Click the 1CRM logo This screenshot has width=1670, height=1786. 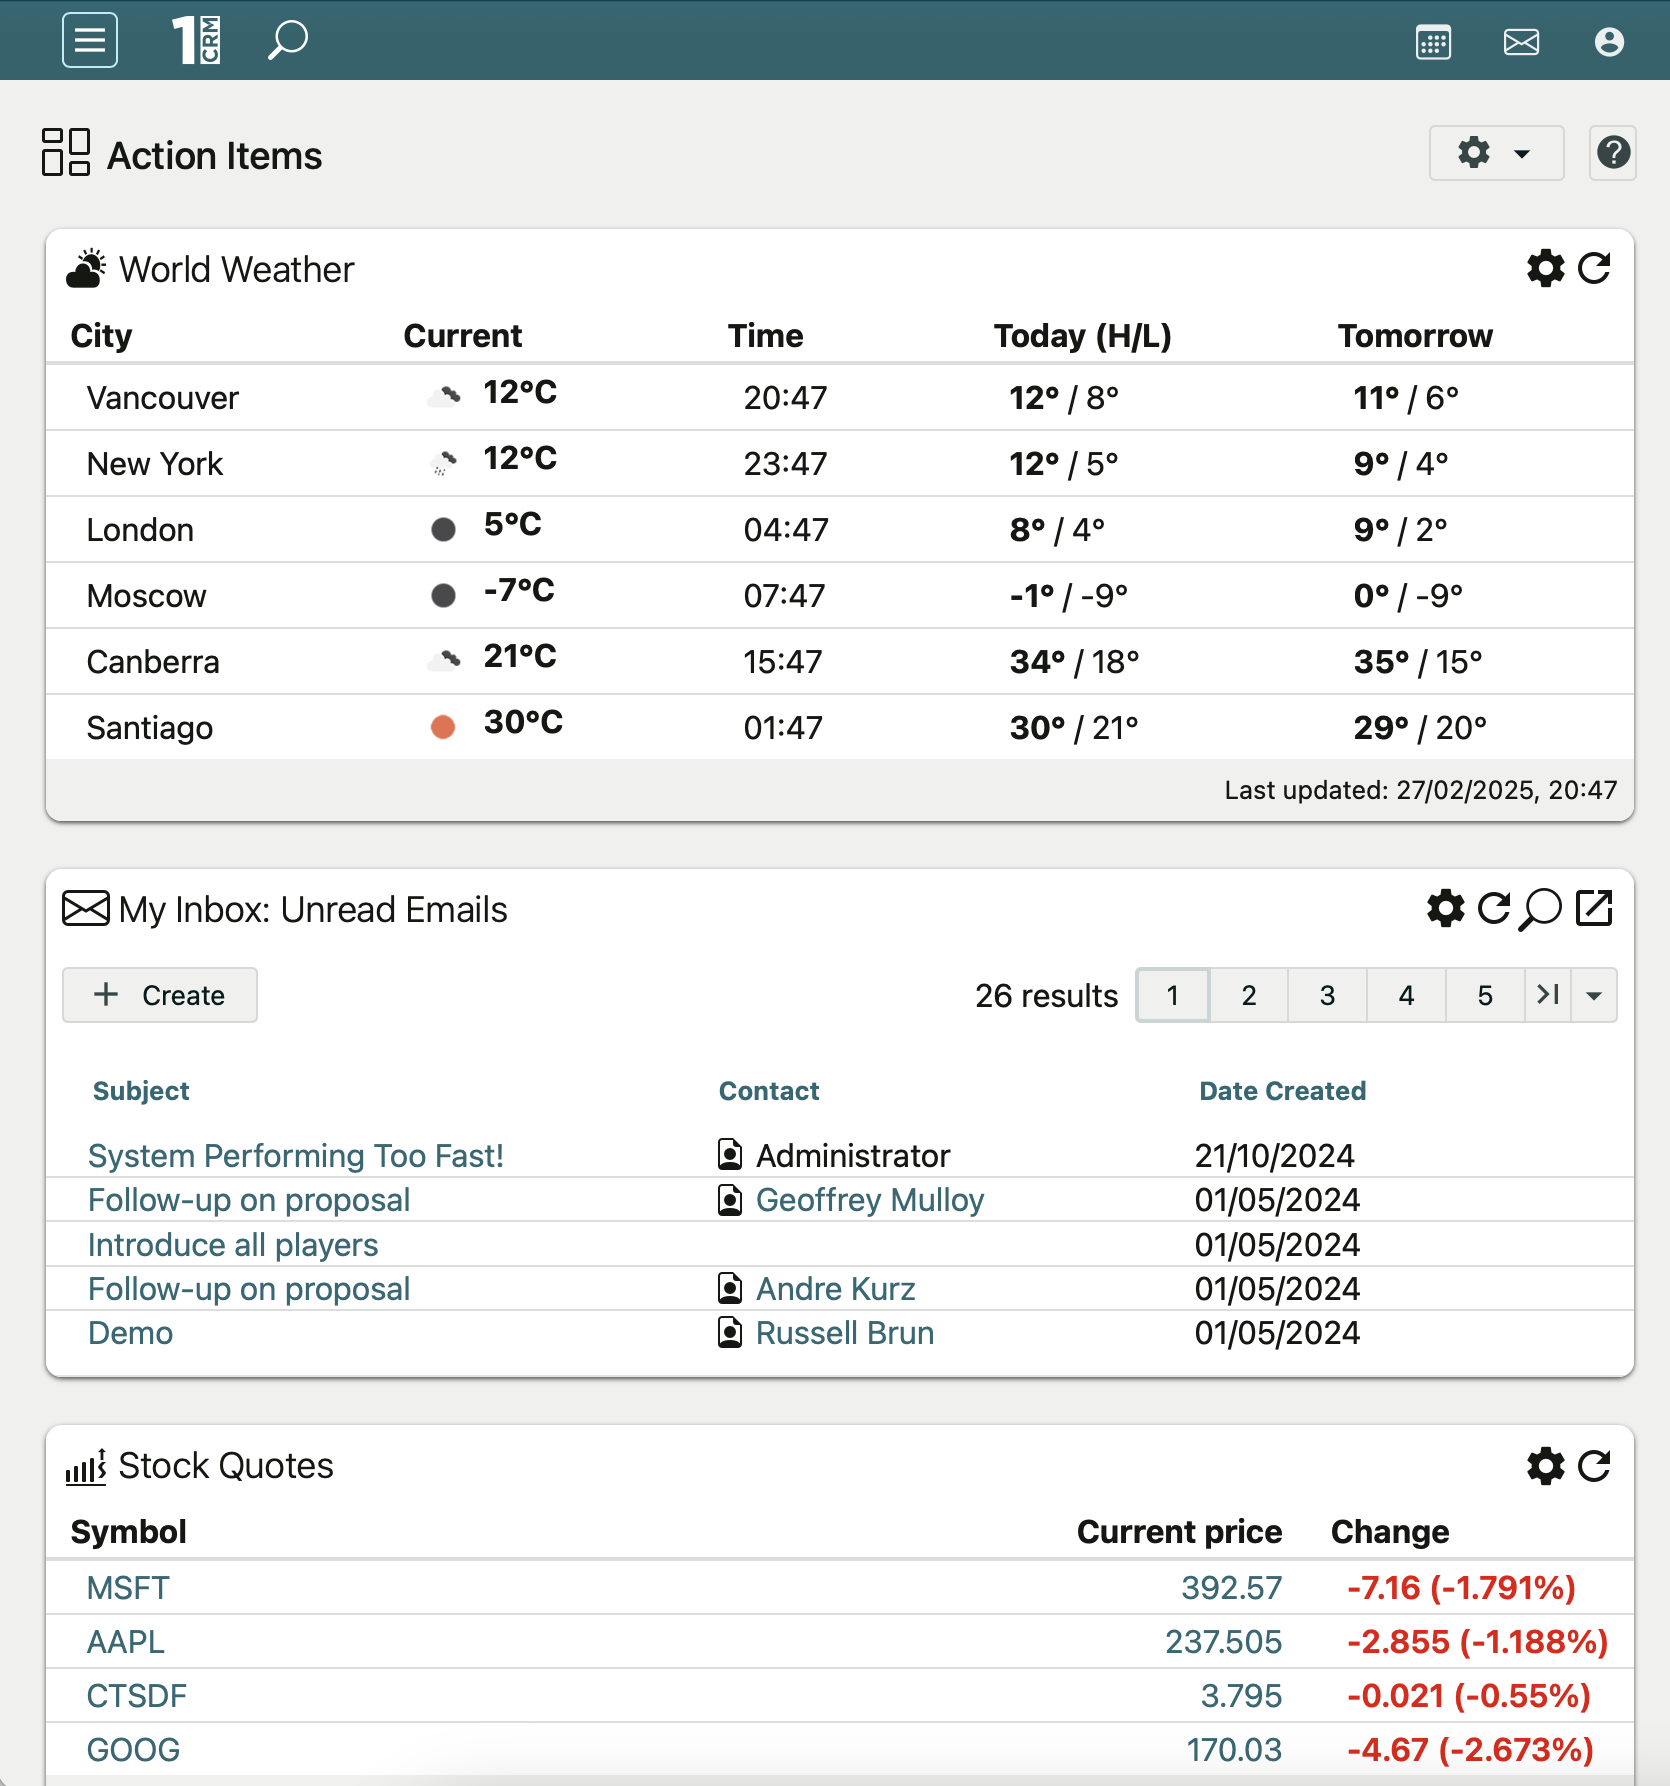[196, 40]
